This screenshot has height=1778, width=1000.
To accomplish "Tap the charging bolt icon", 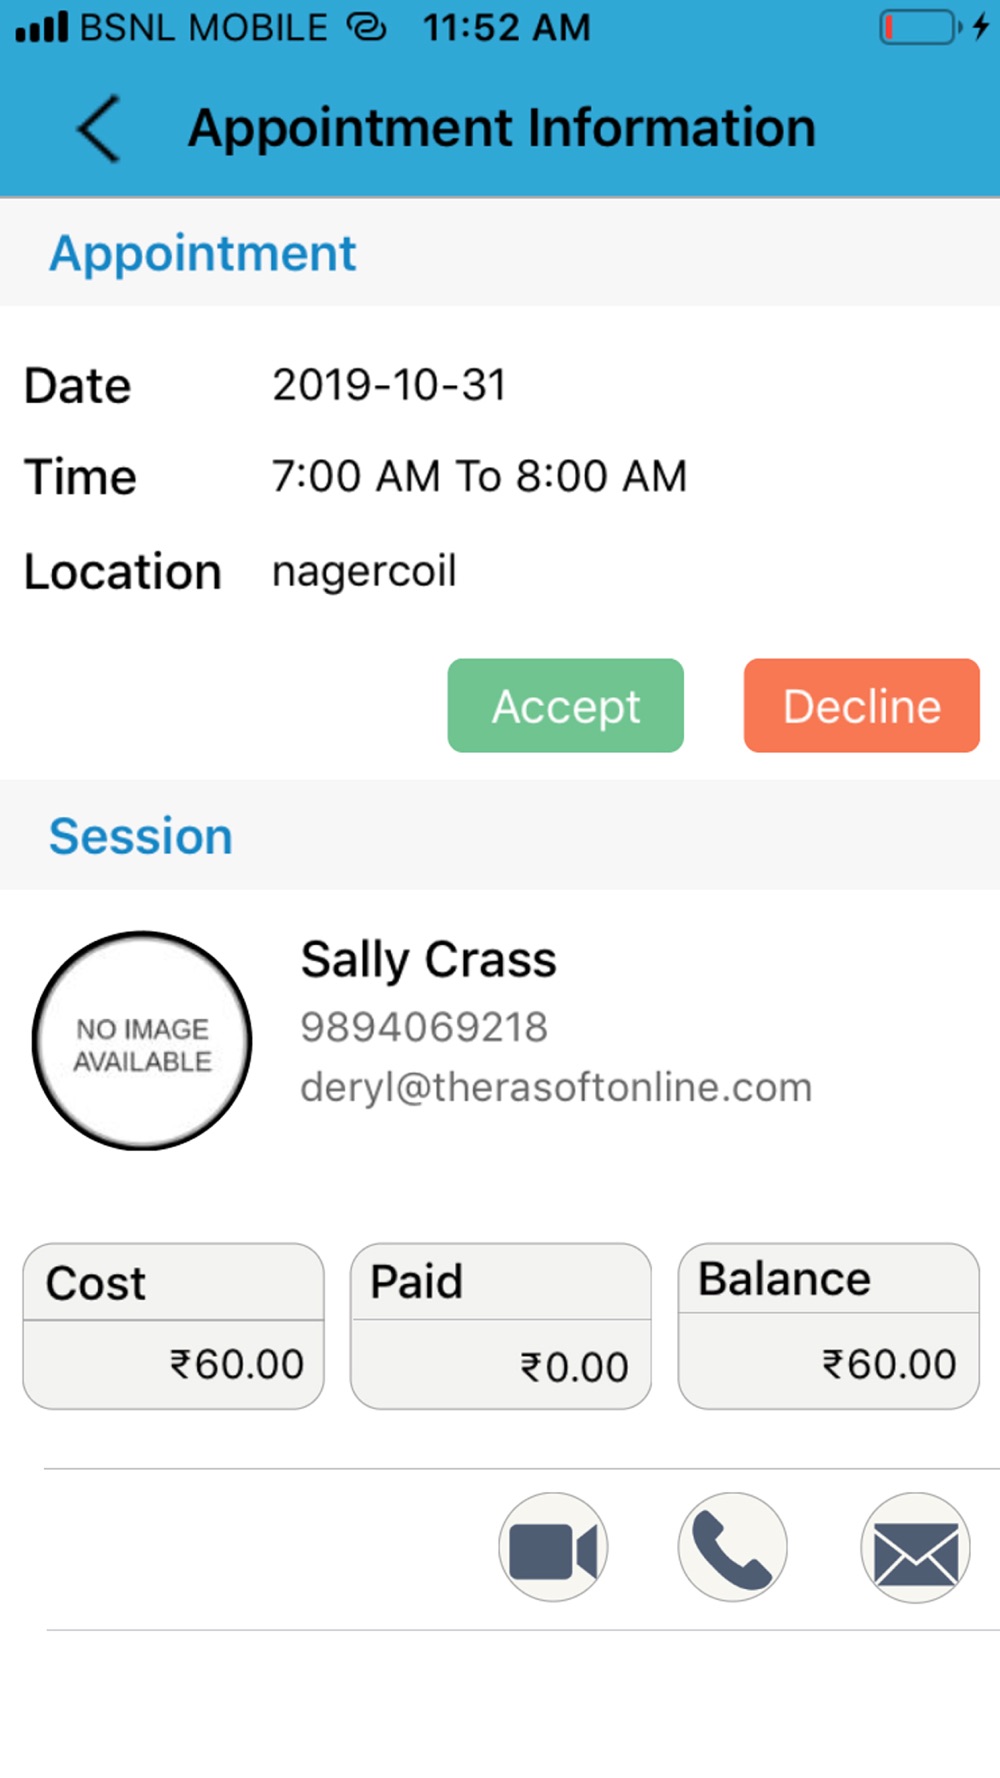I will 981,27.
